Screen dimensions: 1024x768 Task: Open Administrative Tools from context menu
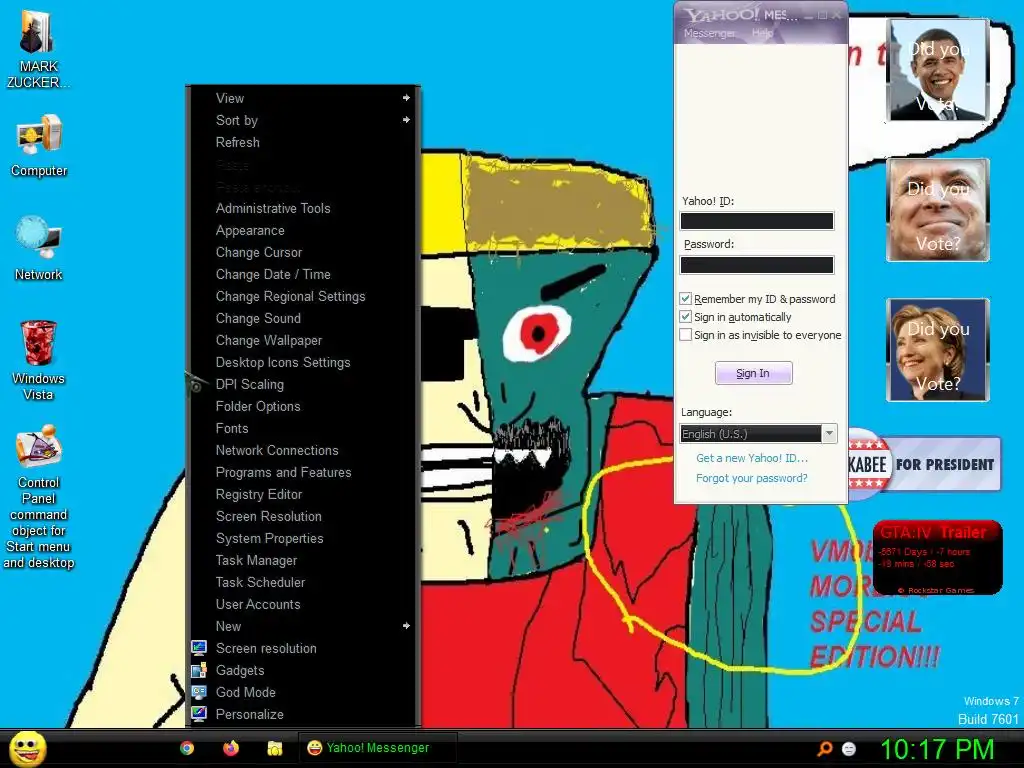304,208
